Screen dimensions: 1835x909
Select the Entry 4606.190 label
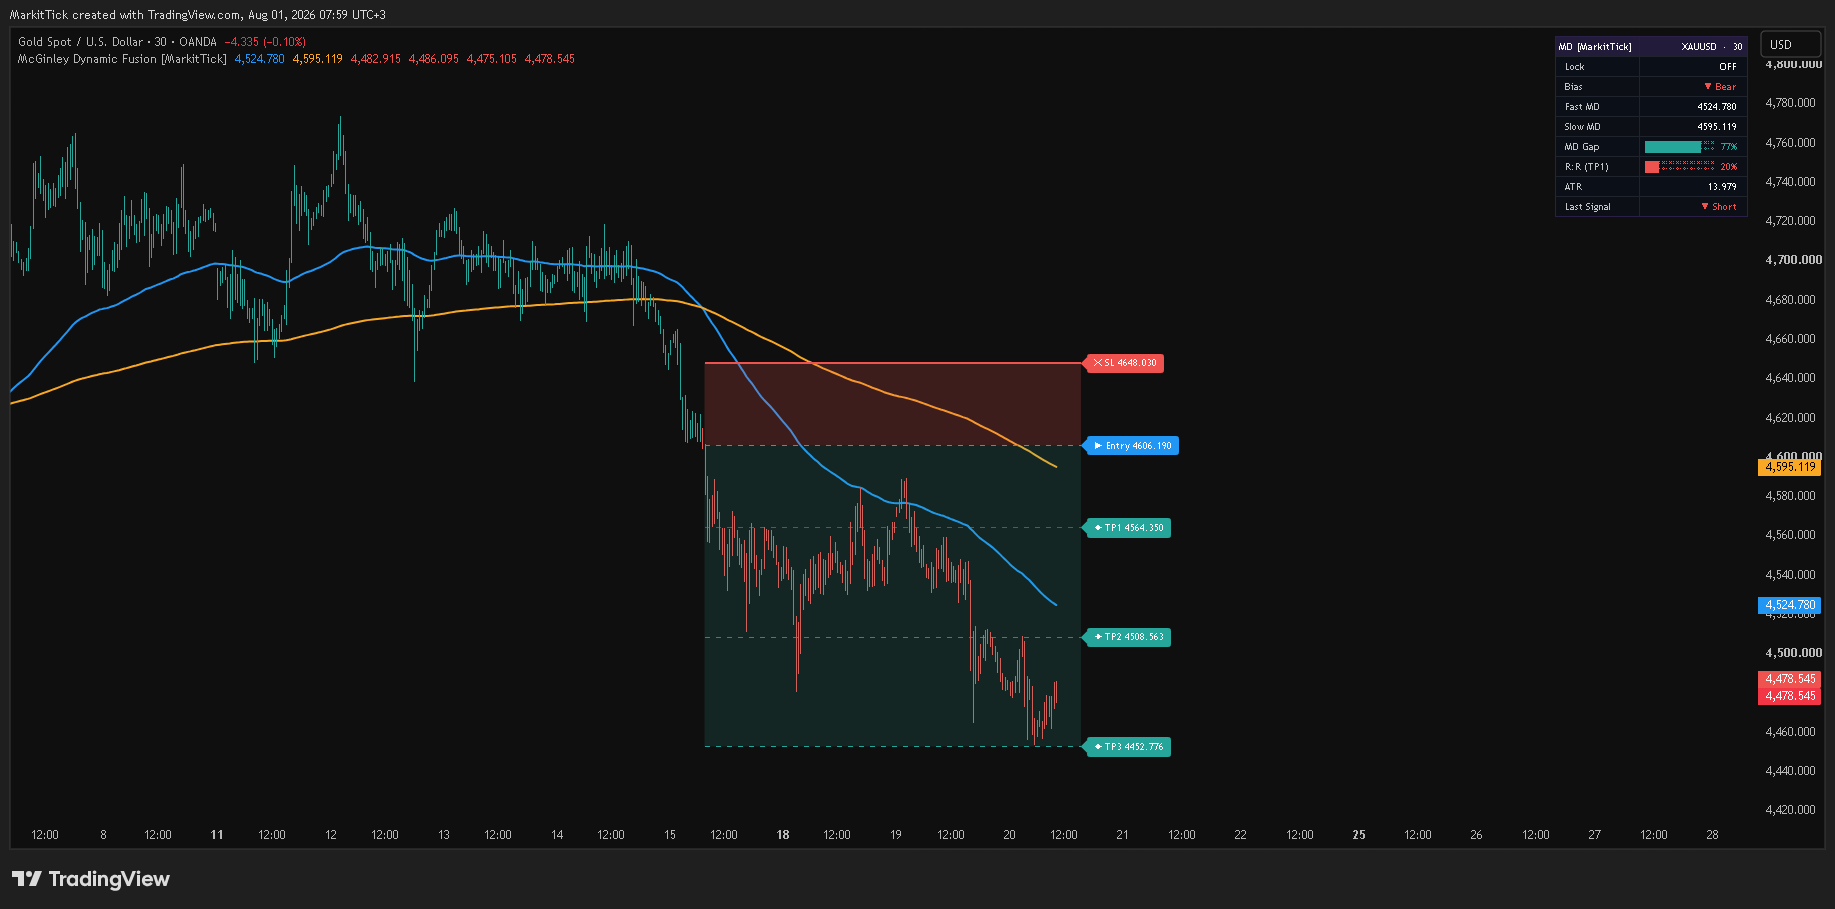[x=1132, y=446]
